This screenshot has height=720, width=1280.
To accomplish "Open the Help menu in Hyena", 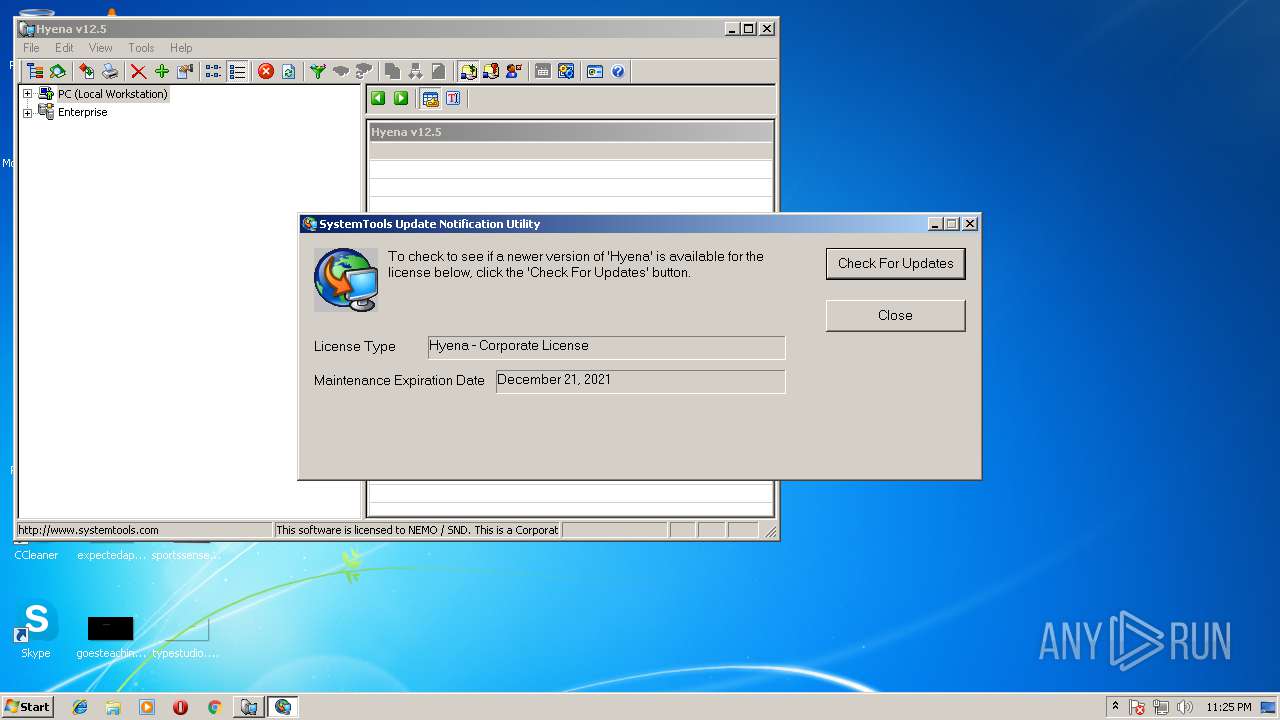I will tap(181, 47).
